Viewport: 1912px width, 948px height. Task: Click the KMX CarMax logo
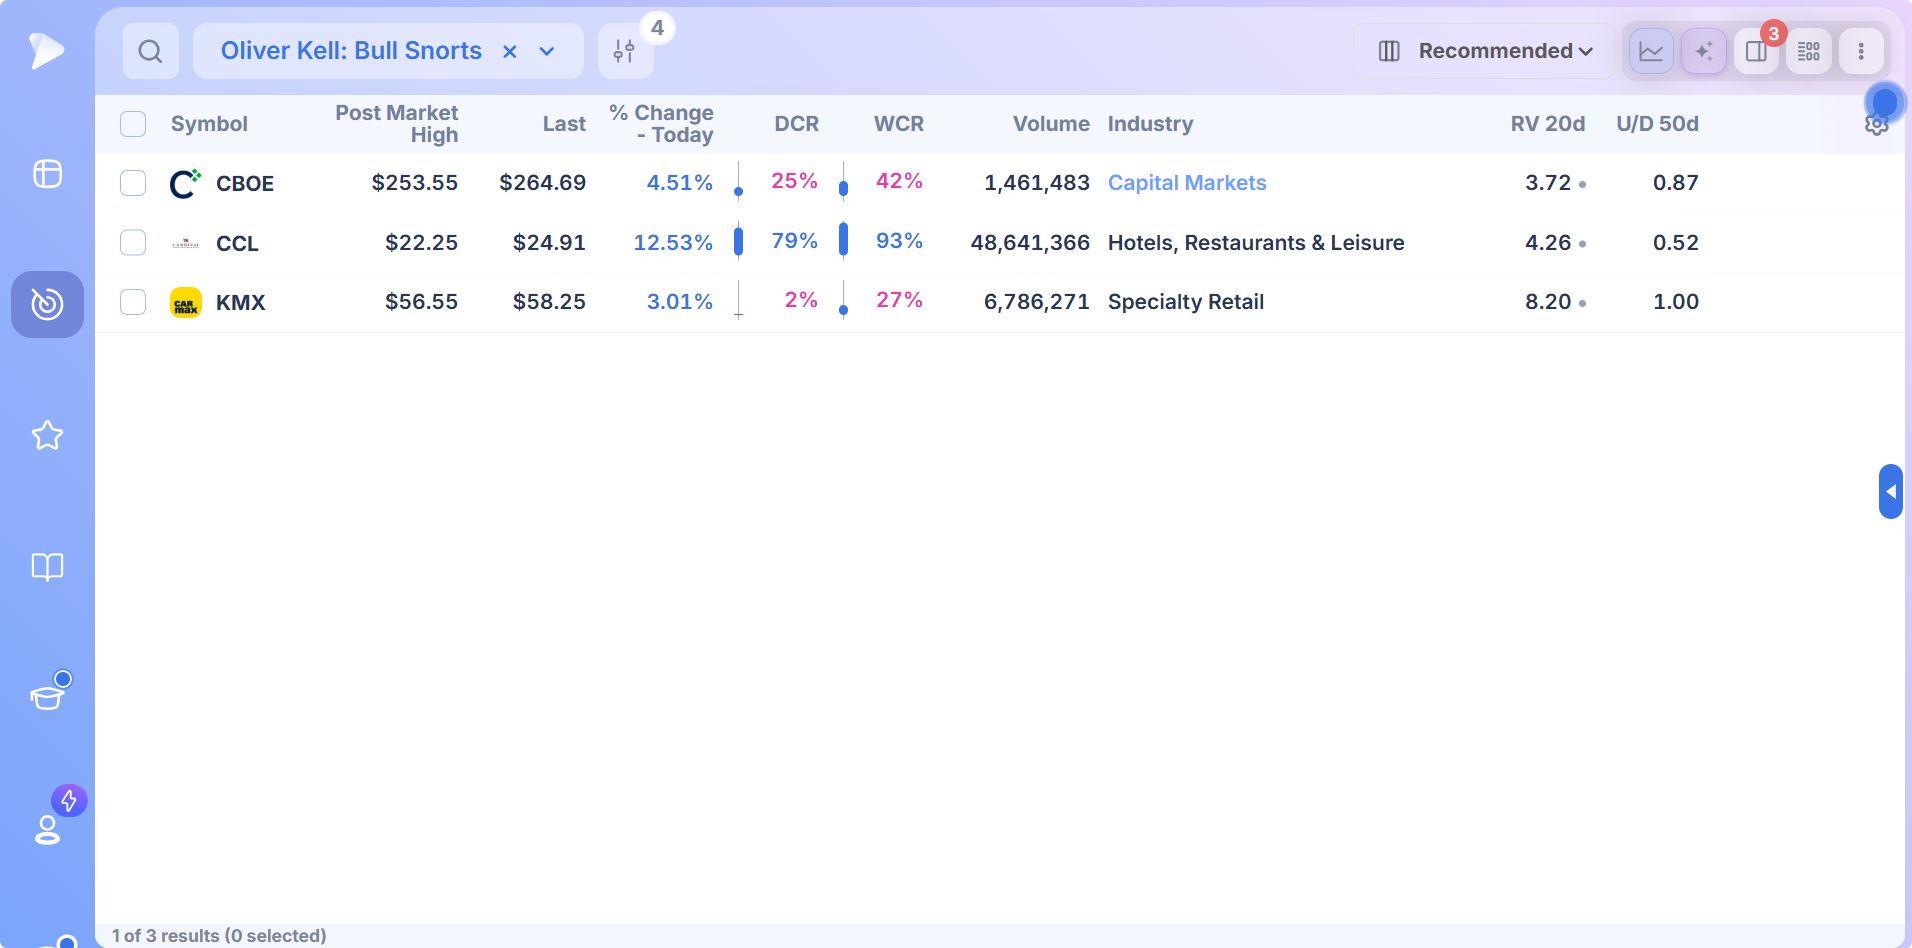pyautogui.click(x=186, y=302)
